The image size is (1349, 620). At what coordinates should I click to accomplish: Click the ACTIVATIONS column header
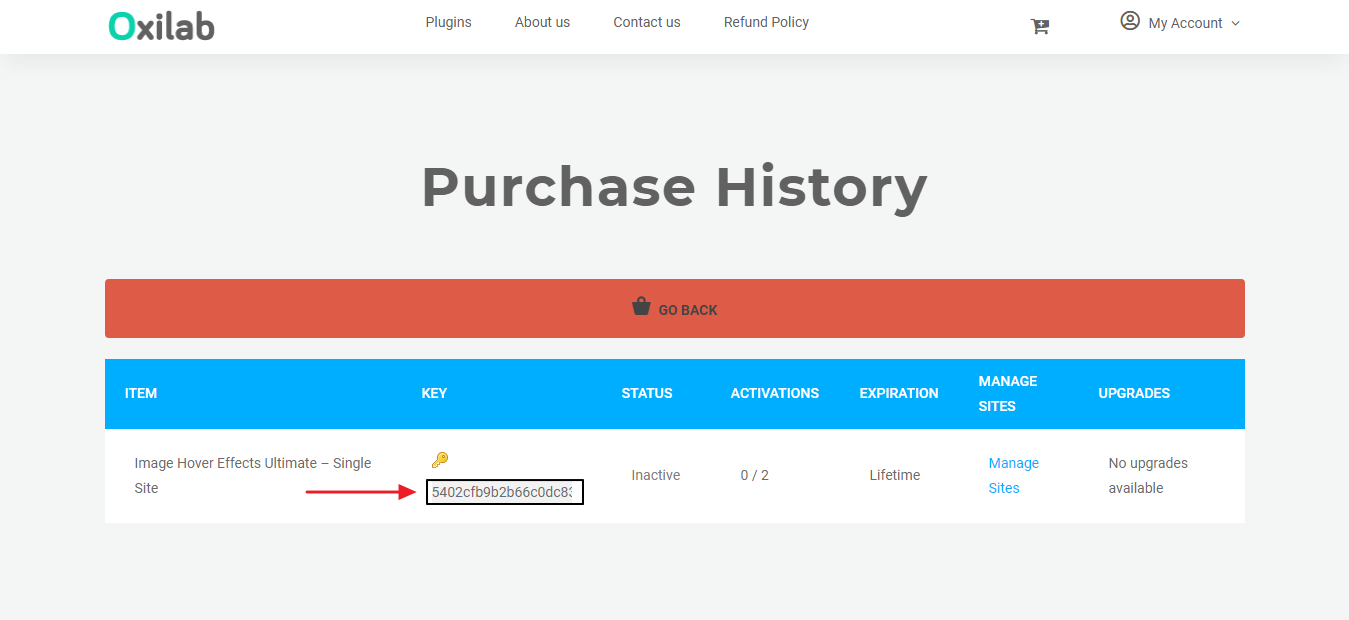click(775, 393)
